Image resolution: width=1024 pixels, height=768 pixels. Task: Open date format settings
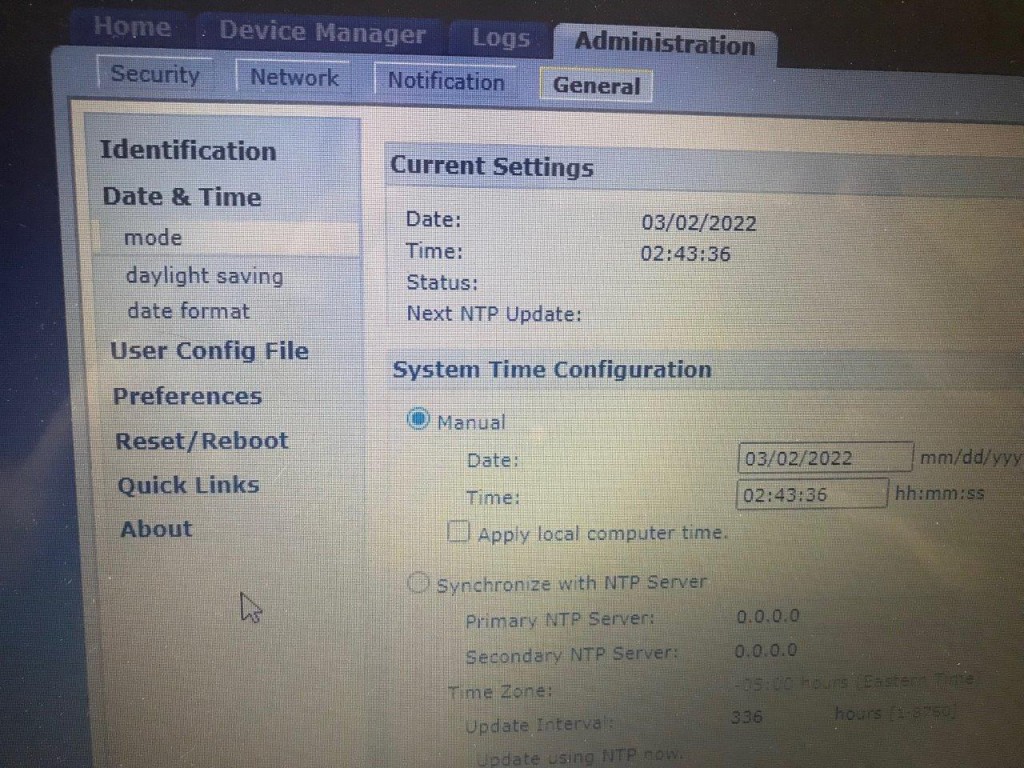(x=188, y=311)
